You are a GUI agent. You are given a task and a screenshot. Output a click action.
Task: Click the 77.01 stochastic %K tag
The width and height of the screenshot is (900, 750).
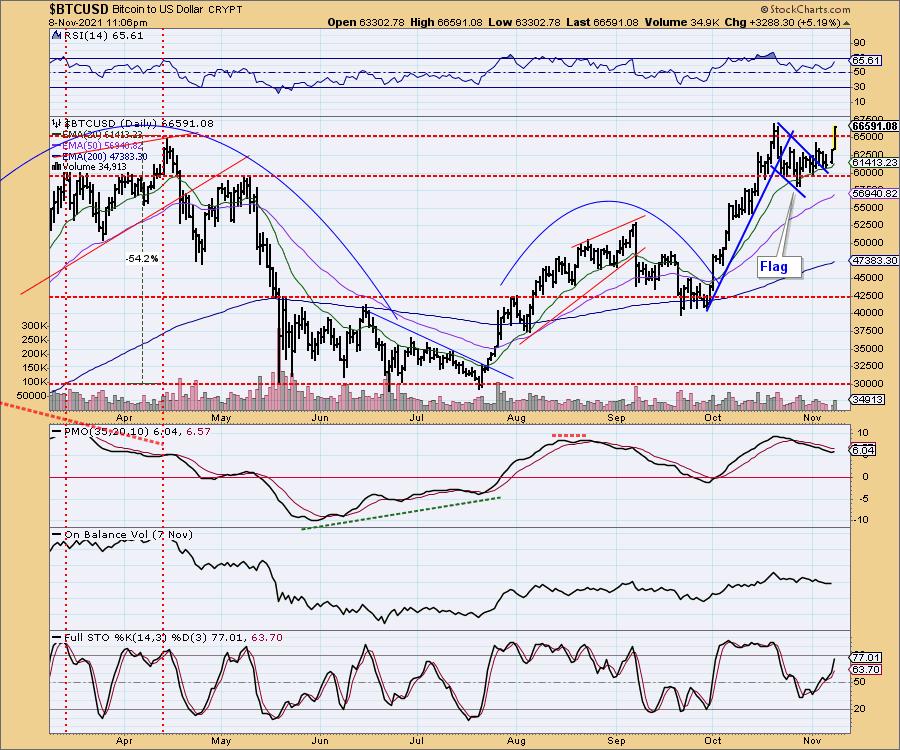pos(866,658)
